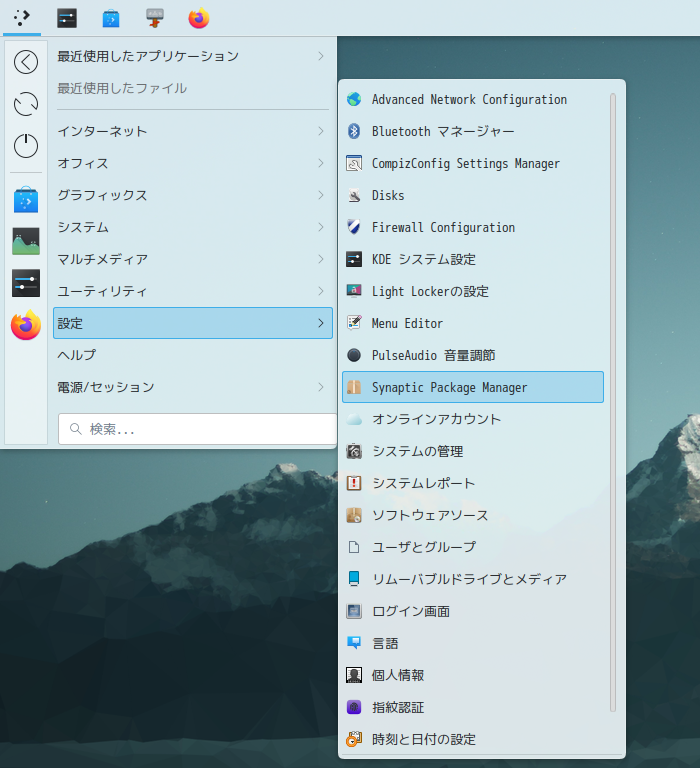
Task: Click the back arrow icon in menu sidebar
Action: tap(26, 62)
